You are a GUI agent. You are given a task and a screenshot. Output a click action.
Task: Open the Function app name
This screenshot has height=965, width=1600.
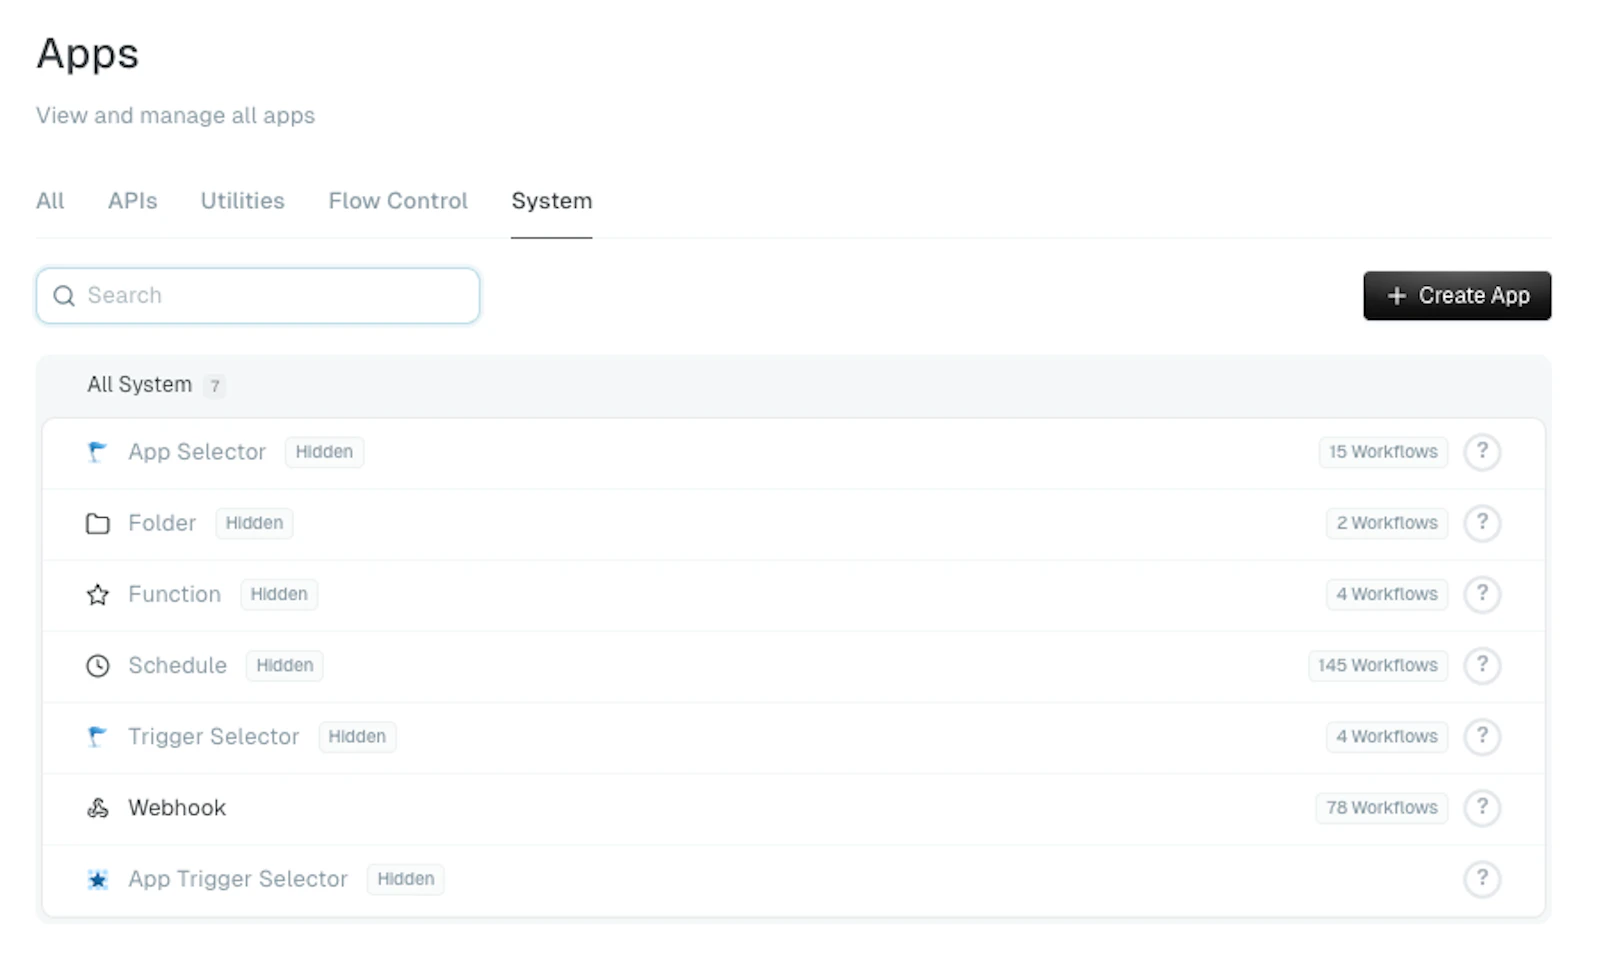pos(174,594)
